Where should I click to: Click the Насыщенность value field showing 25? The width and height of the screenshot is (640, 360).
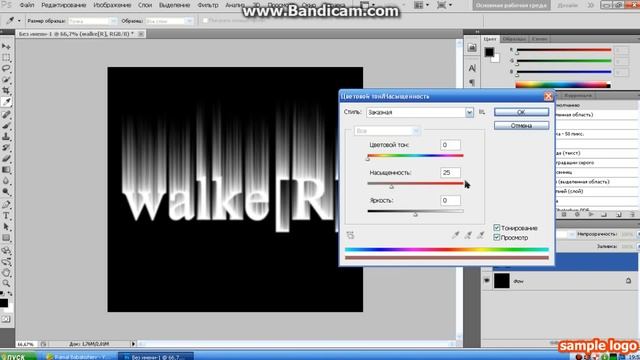pos(450,173)
